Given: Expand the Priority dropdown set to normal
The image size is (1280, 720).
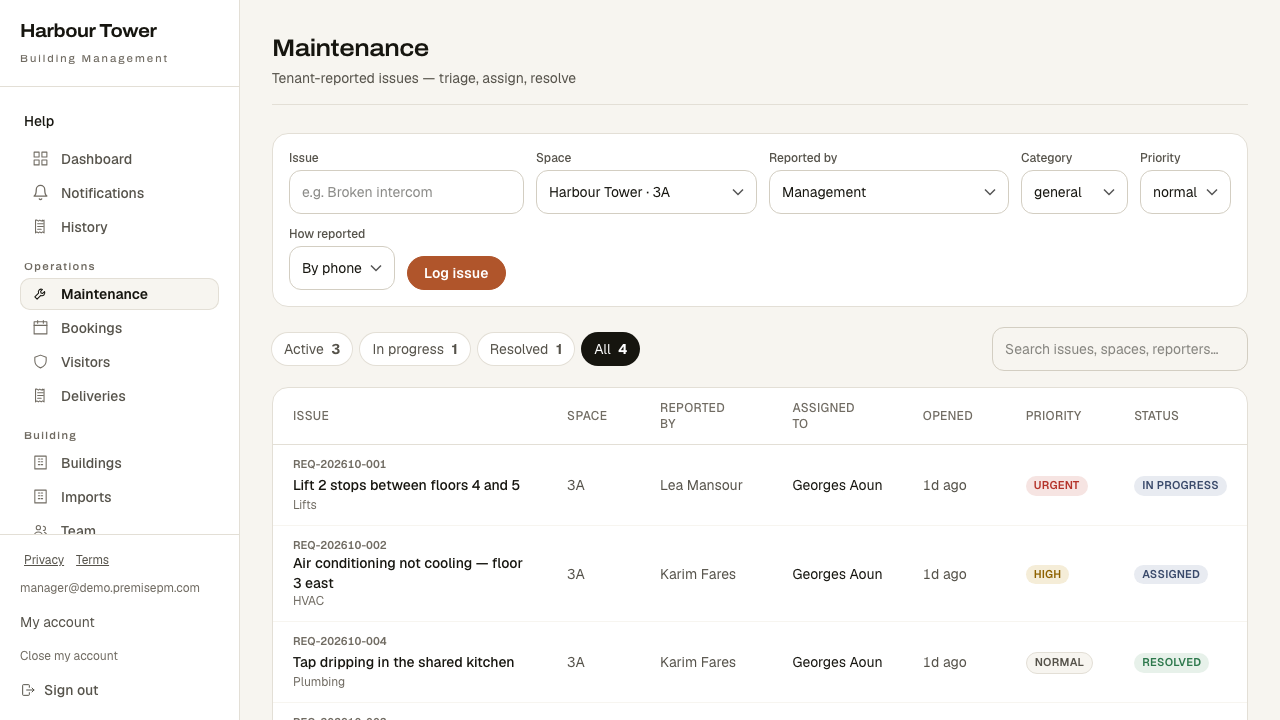Looking at the screenshot, I should [x=1185, y=192].
